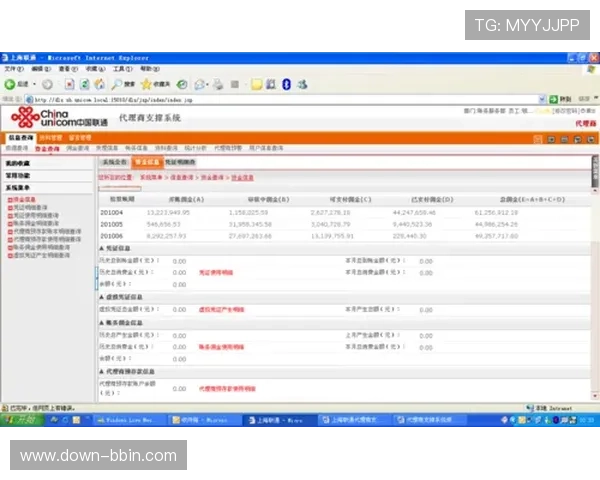Click the History icon in IE toolbar

[x=181, y=84]
